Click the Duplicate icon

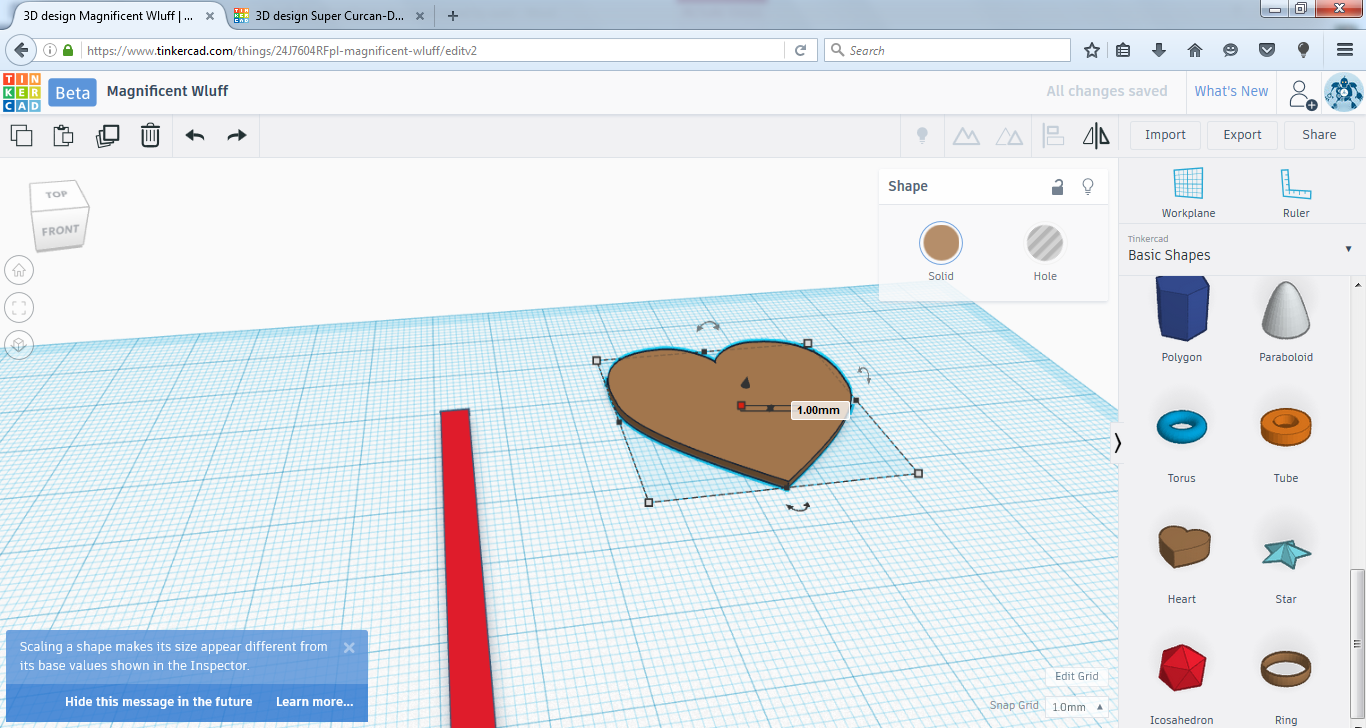coord(107,135)
